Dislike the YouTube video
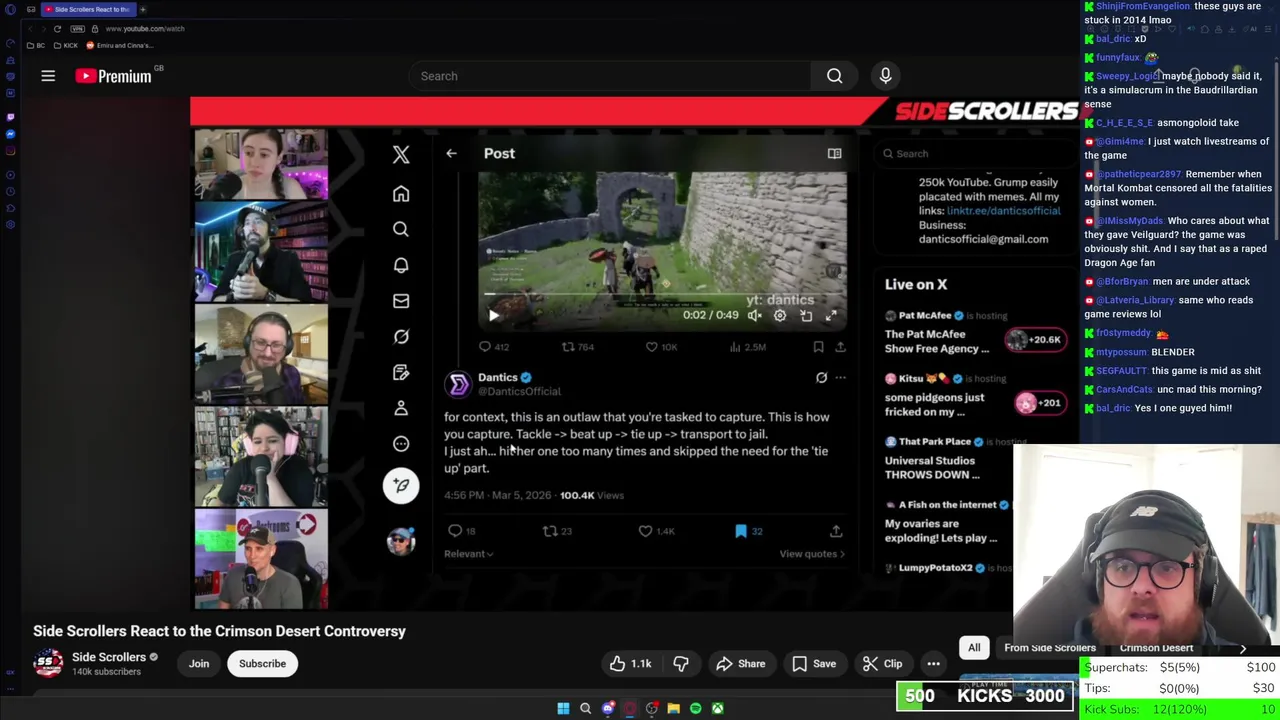 point(681,664)
